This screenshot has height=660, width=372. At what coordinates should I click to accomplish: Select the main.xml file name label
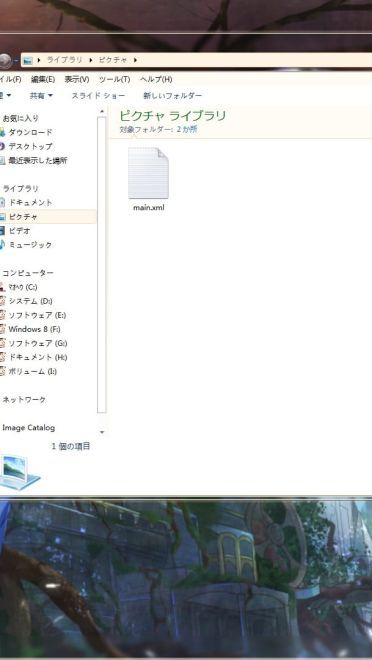point(149,208)
